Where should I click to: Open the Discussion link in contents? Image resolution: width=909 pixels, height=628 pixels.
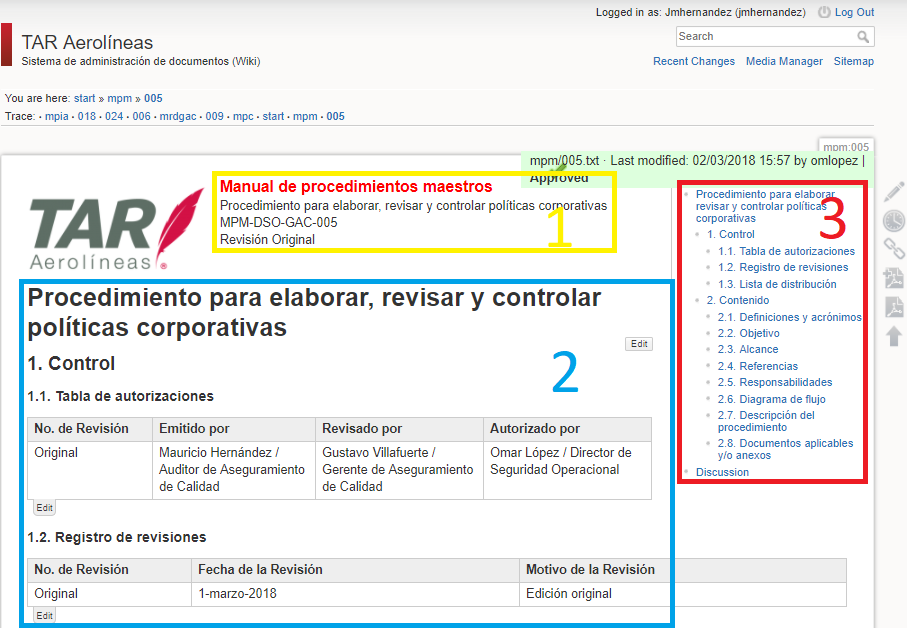[x=722, y=472]
